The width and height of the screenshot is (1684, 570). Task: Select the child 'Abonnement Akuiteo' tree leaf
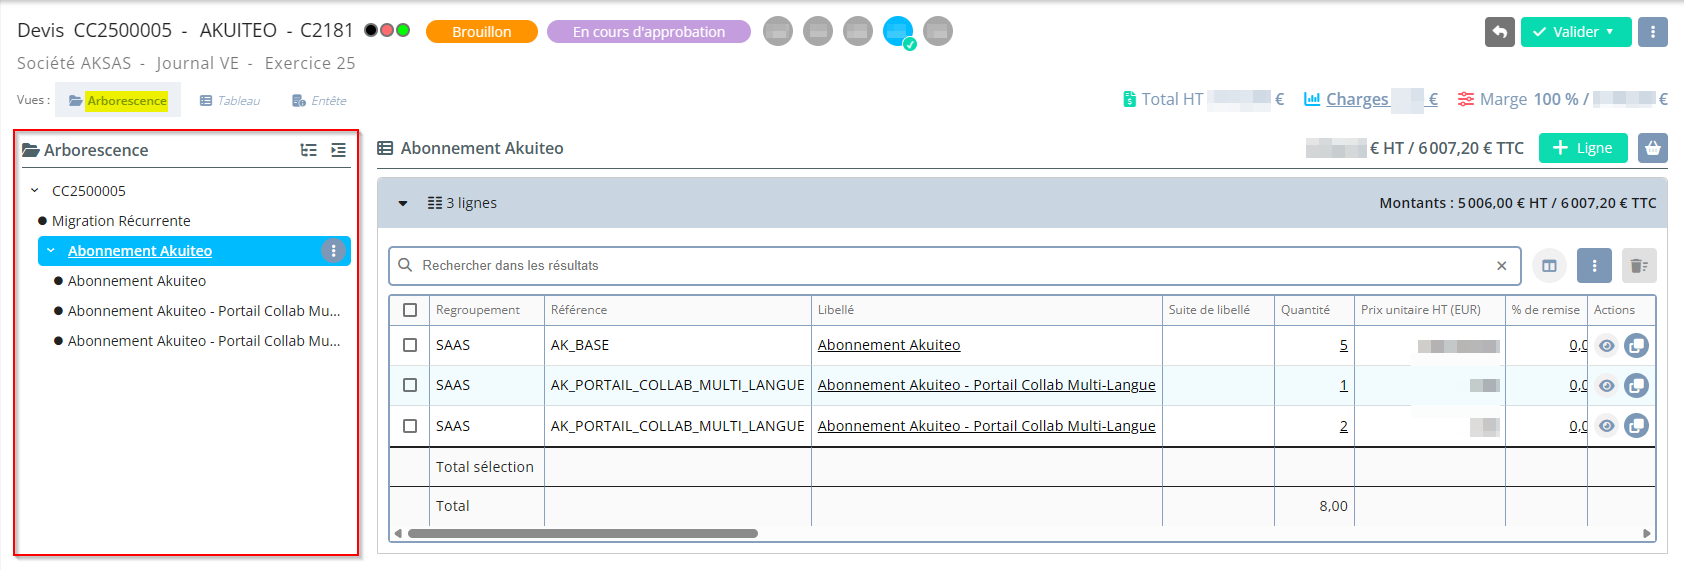(137, 281)
